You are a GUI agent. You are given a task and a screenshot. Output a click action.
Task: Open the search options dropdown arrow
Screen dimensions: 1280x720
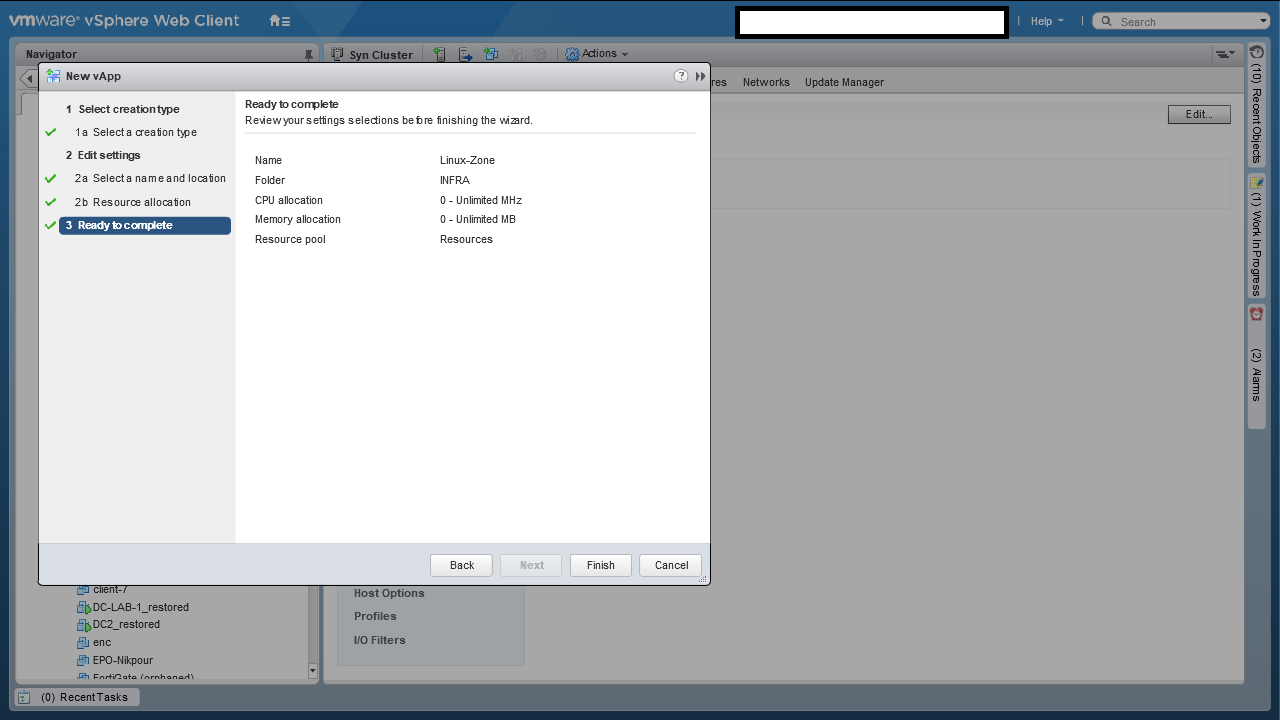[x=1263, y=21]
